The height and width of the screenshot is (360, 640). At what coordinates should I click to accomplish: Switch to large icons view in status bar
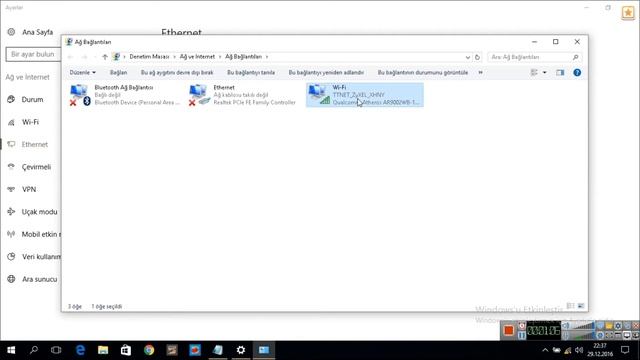581,306
